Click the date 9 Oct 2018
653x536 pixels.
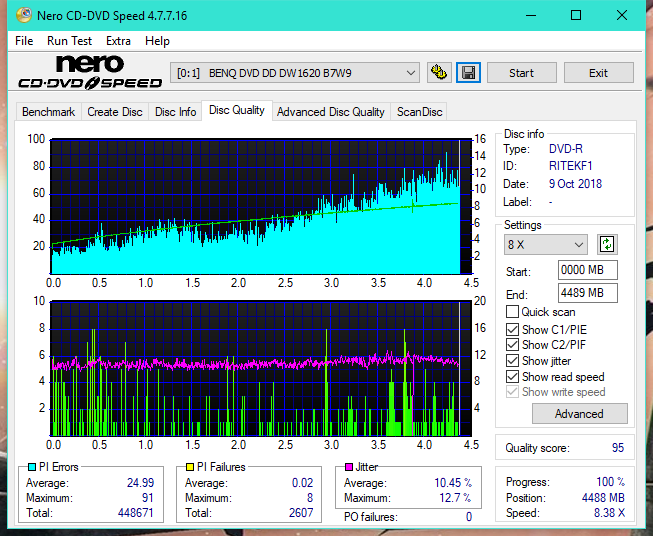pos(575,184)
